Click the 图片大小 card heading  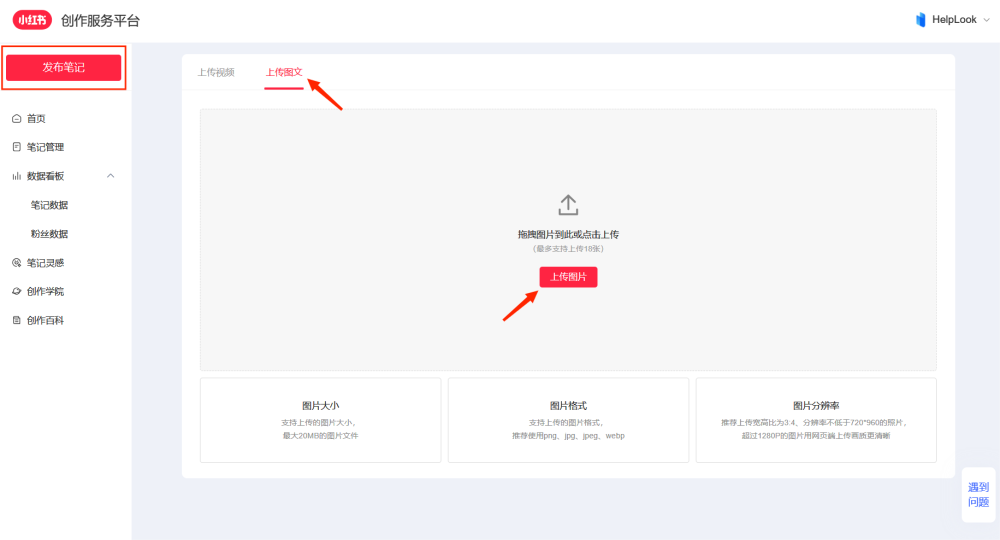tap(320, 405)
